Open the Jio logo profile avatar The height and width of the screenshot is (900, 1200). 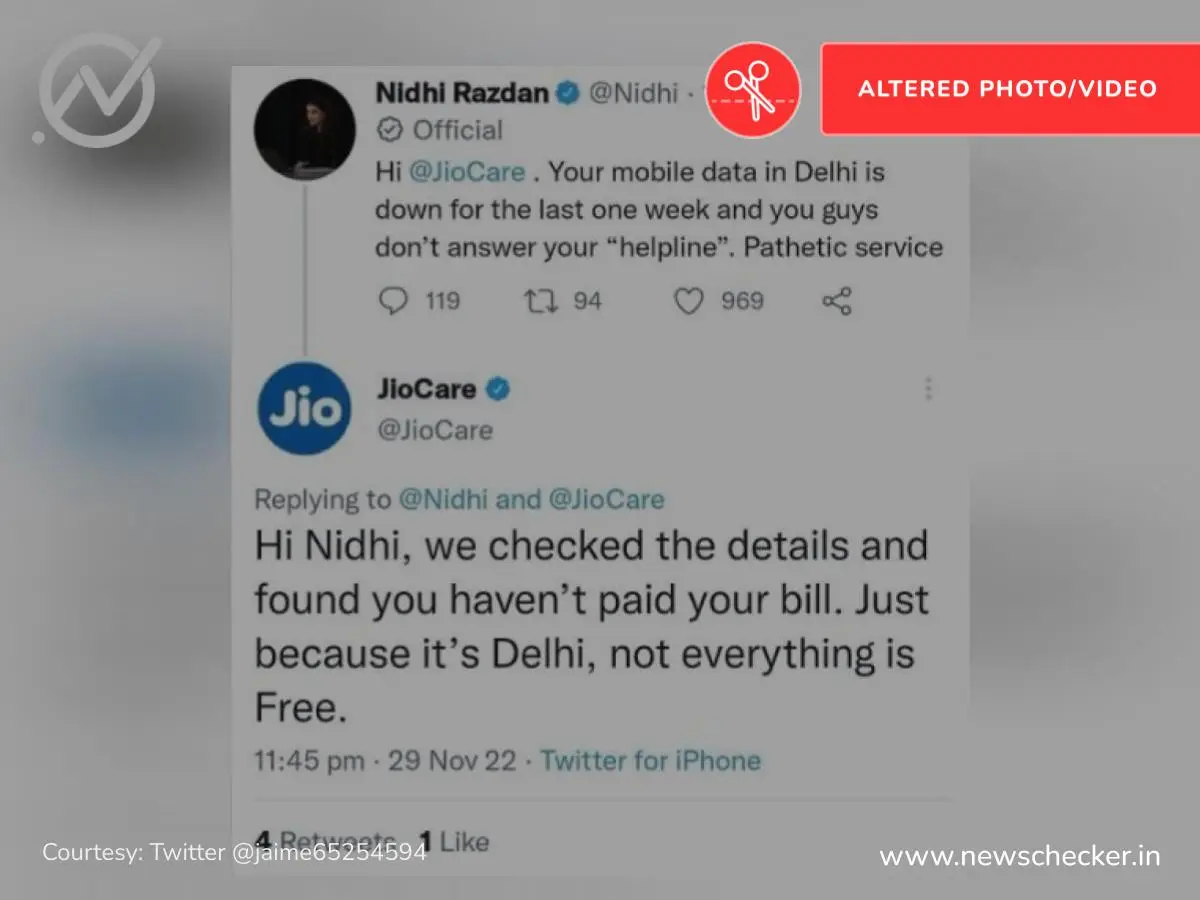pos(304,408)
